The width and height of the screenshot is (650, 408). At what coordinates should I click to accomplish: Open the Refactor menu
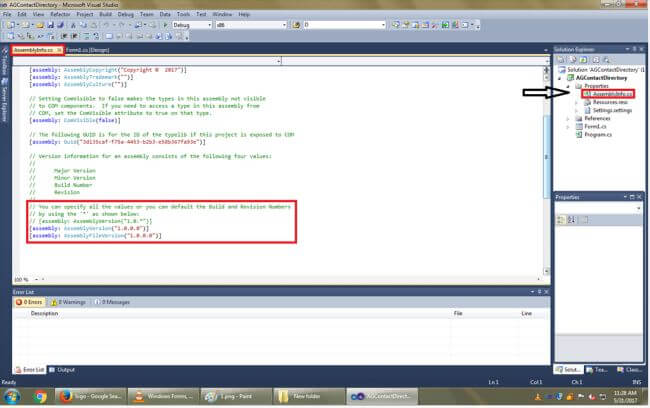pyautogui.click(x=60, y=14)
